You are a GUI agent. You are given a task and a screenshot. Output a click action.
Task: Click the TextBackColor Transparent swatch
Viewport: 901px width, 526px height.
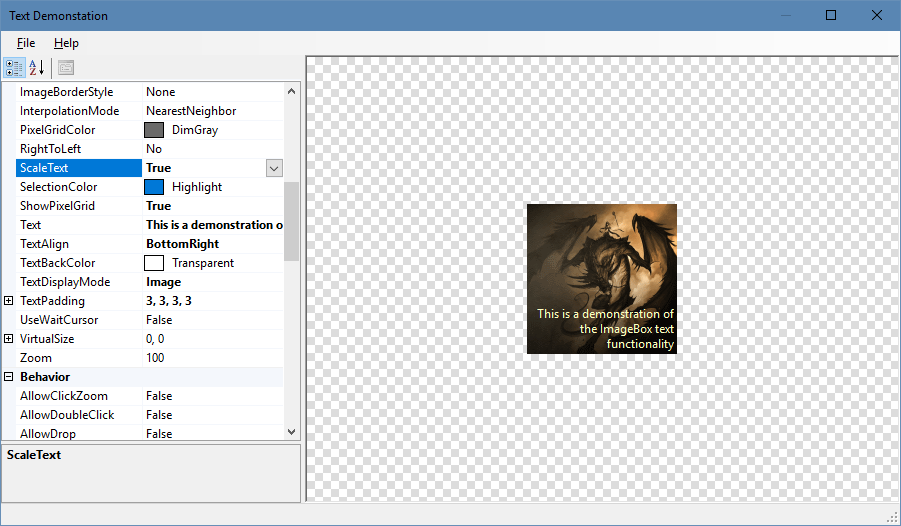(154, 263)
